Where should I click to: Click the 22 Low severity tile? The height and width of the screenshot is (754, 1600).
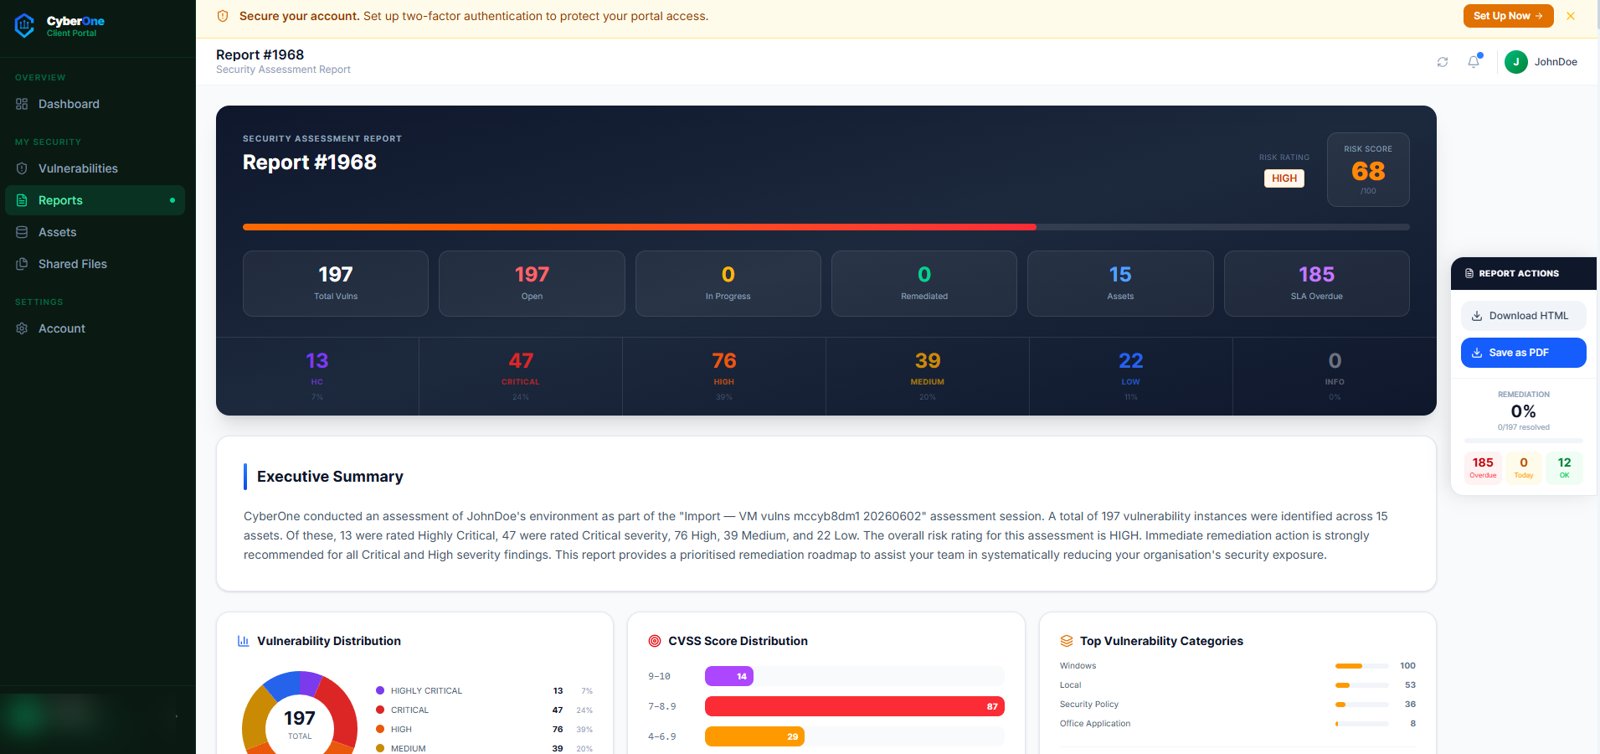click(x=1131, y=376)
